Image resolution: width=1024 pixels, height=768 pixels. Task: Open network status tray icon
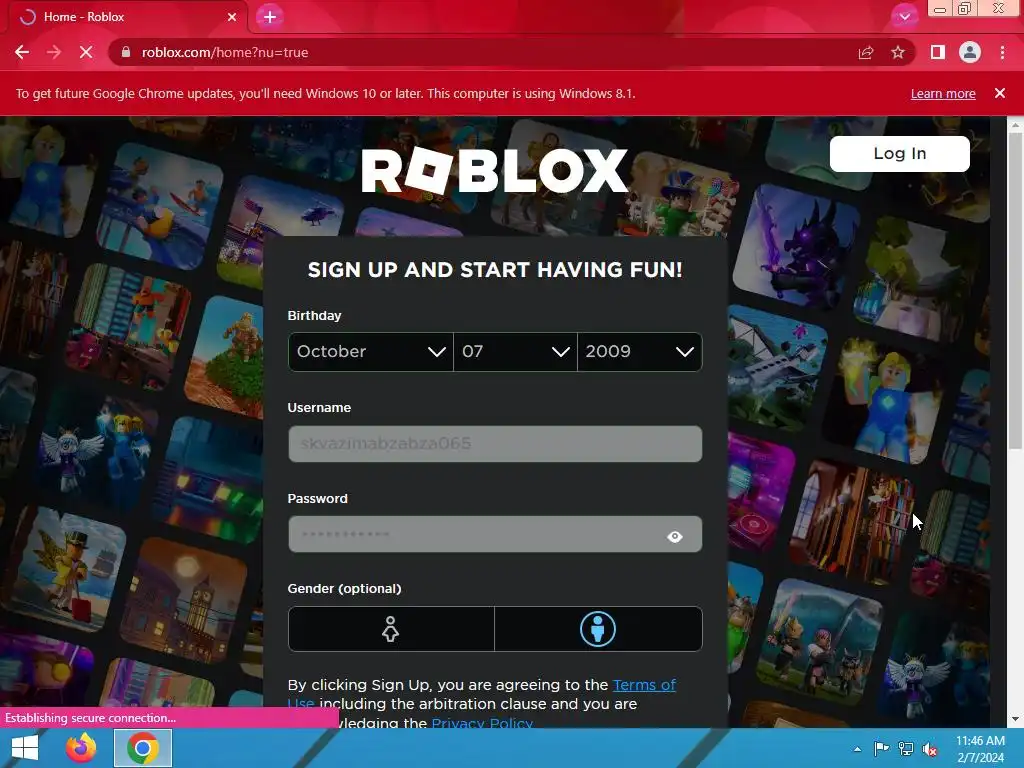906,749
